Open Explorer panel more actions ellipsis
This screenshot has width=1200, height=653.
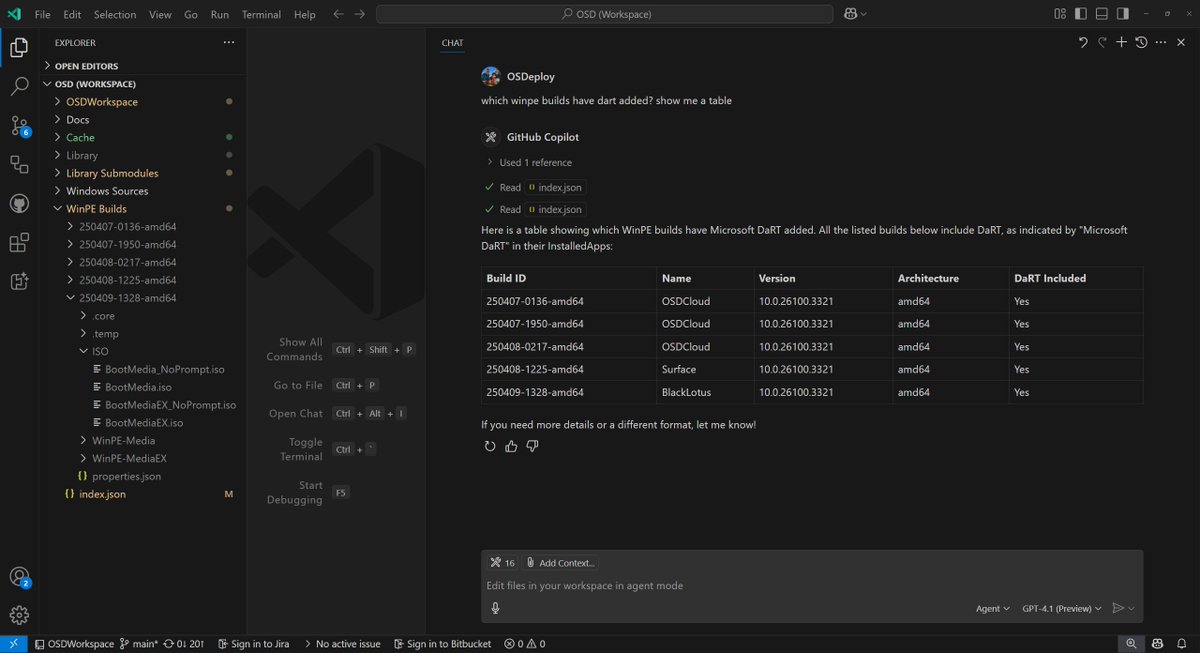pyautogui.click(x=229, y=43)
